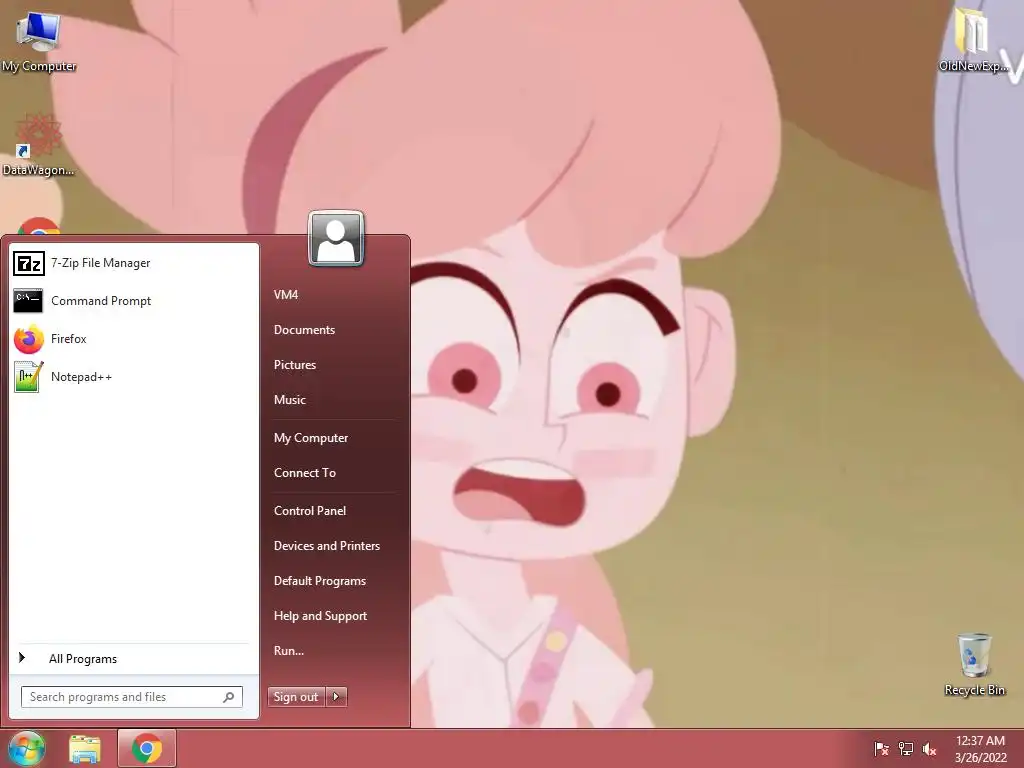Launch Command Prompt icon in Start menu

coord(28,301)
